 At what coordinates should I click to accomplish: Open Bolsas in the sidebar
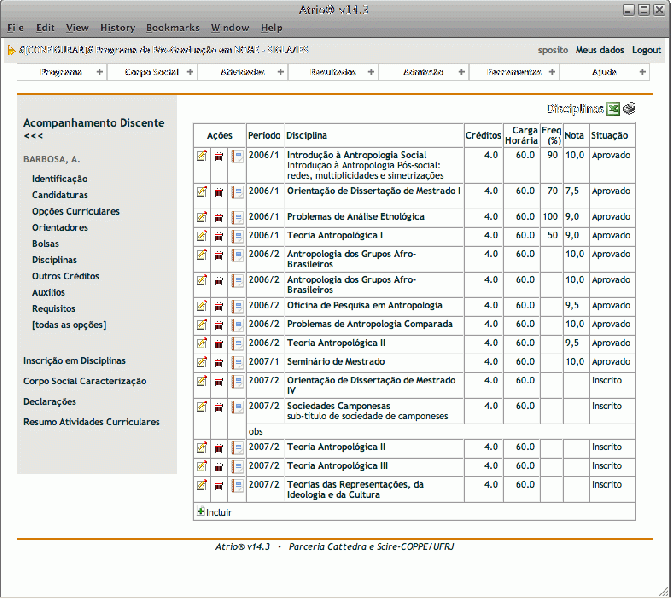(45, 244)
